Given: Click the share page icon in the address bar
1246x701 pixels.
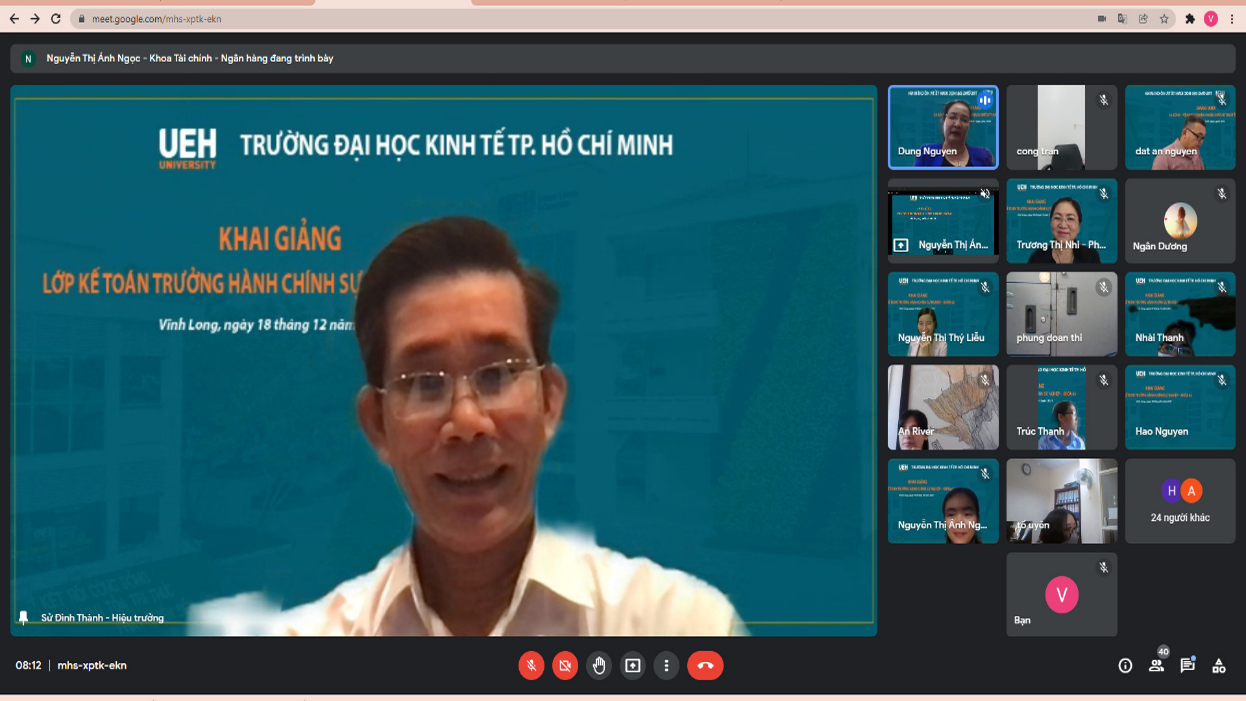Looking at the screenshot, I should click(x=1143, y=19).
